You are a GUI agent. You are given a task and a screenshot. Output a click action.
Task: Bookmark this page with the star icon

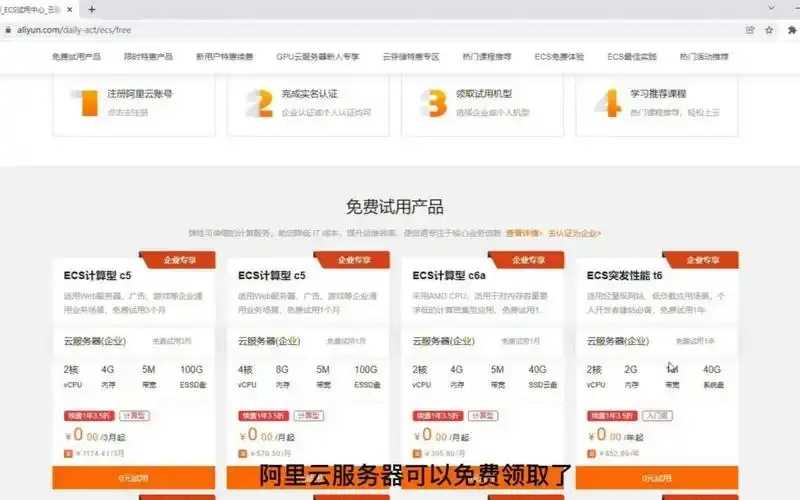pyautogui.click(x=769, y=30)
